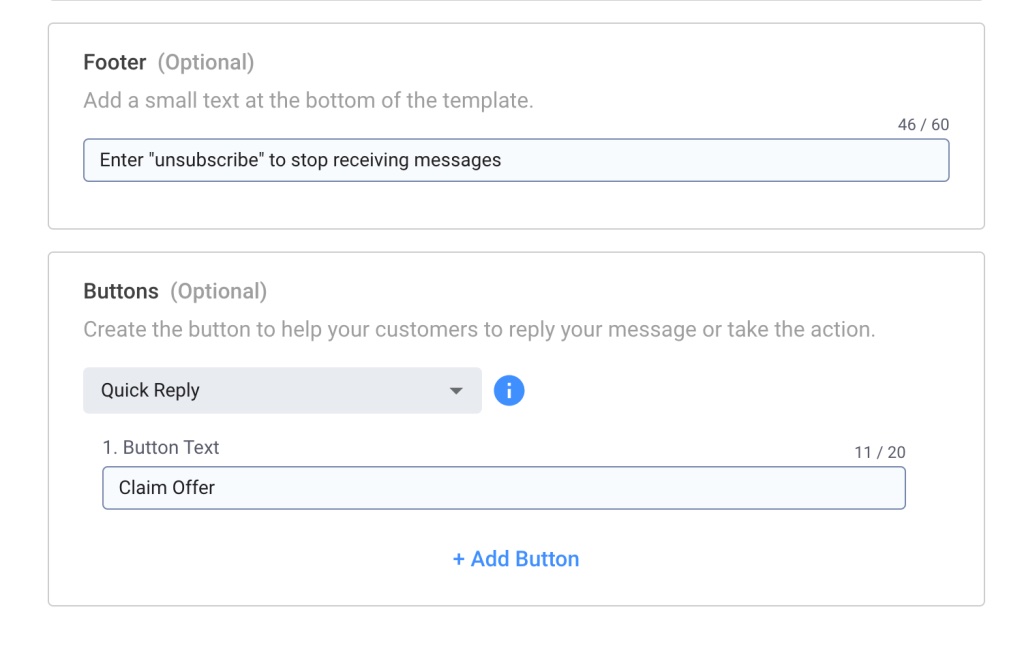Image resolution: width=1024 pixels, height=661 pixels.
Task: Select the "1. Button Text" label
Action: [161, 448]
